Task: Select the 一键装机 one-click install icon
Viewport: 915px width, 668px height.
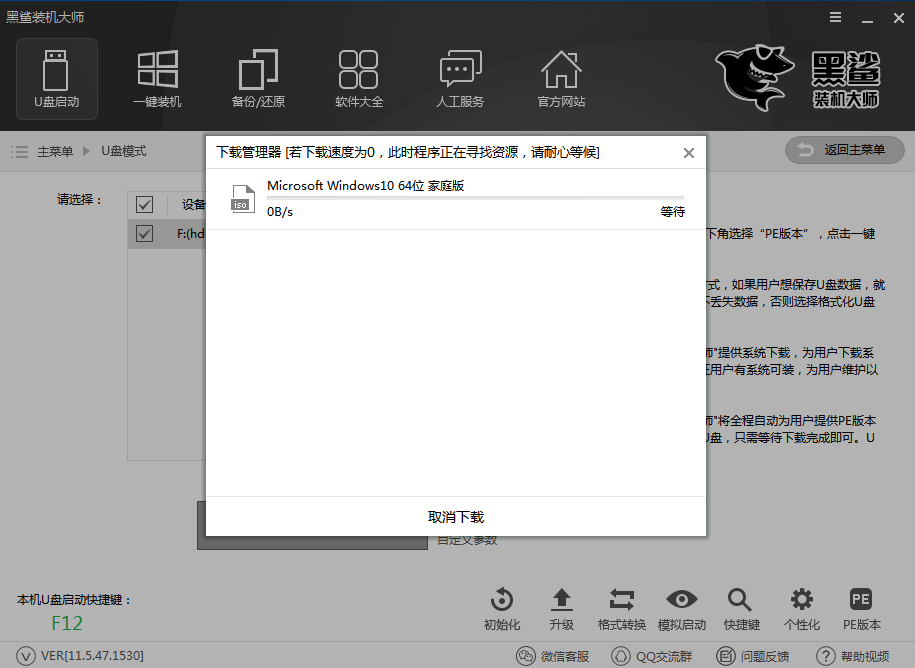Action: click(157, 78)
